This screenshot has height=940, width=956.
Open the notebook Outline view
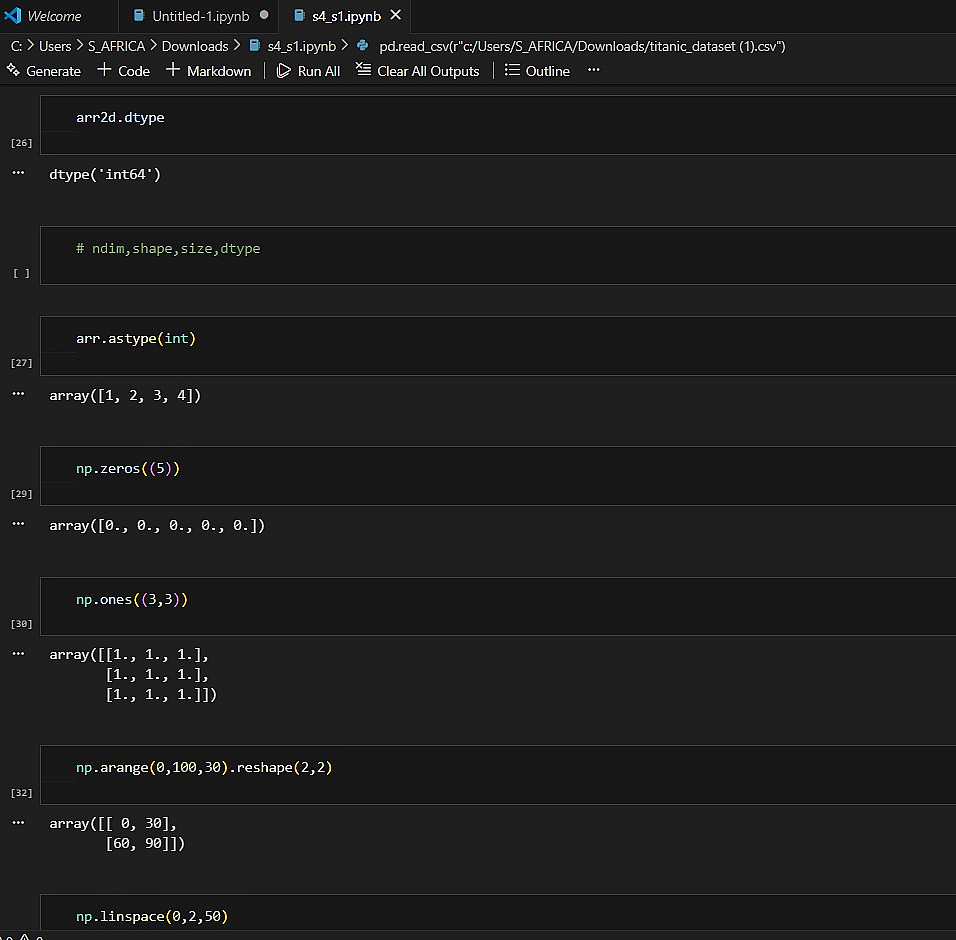(537, 71)
